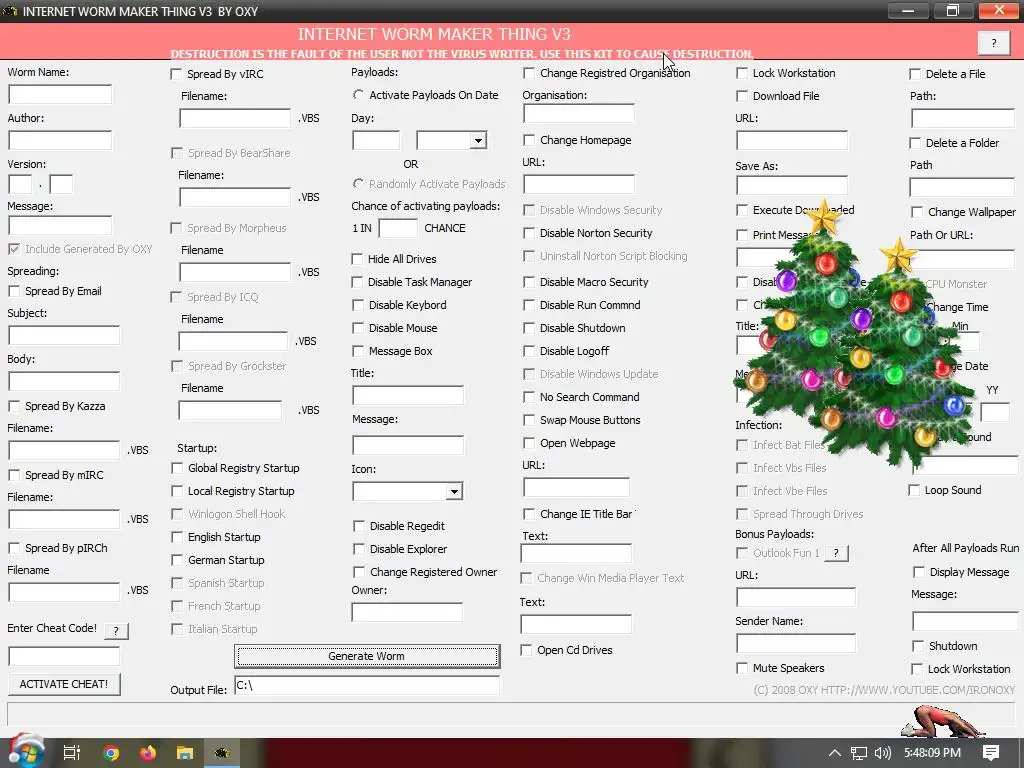Tick the Spread By Kazza checkbox
Screen dimensions: 1024x768
tap(14, 406)
